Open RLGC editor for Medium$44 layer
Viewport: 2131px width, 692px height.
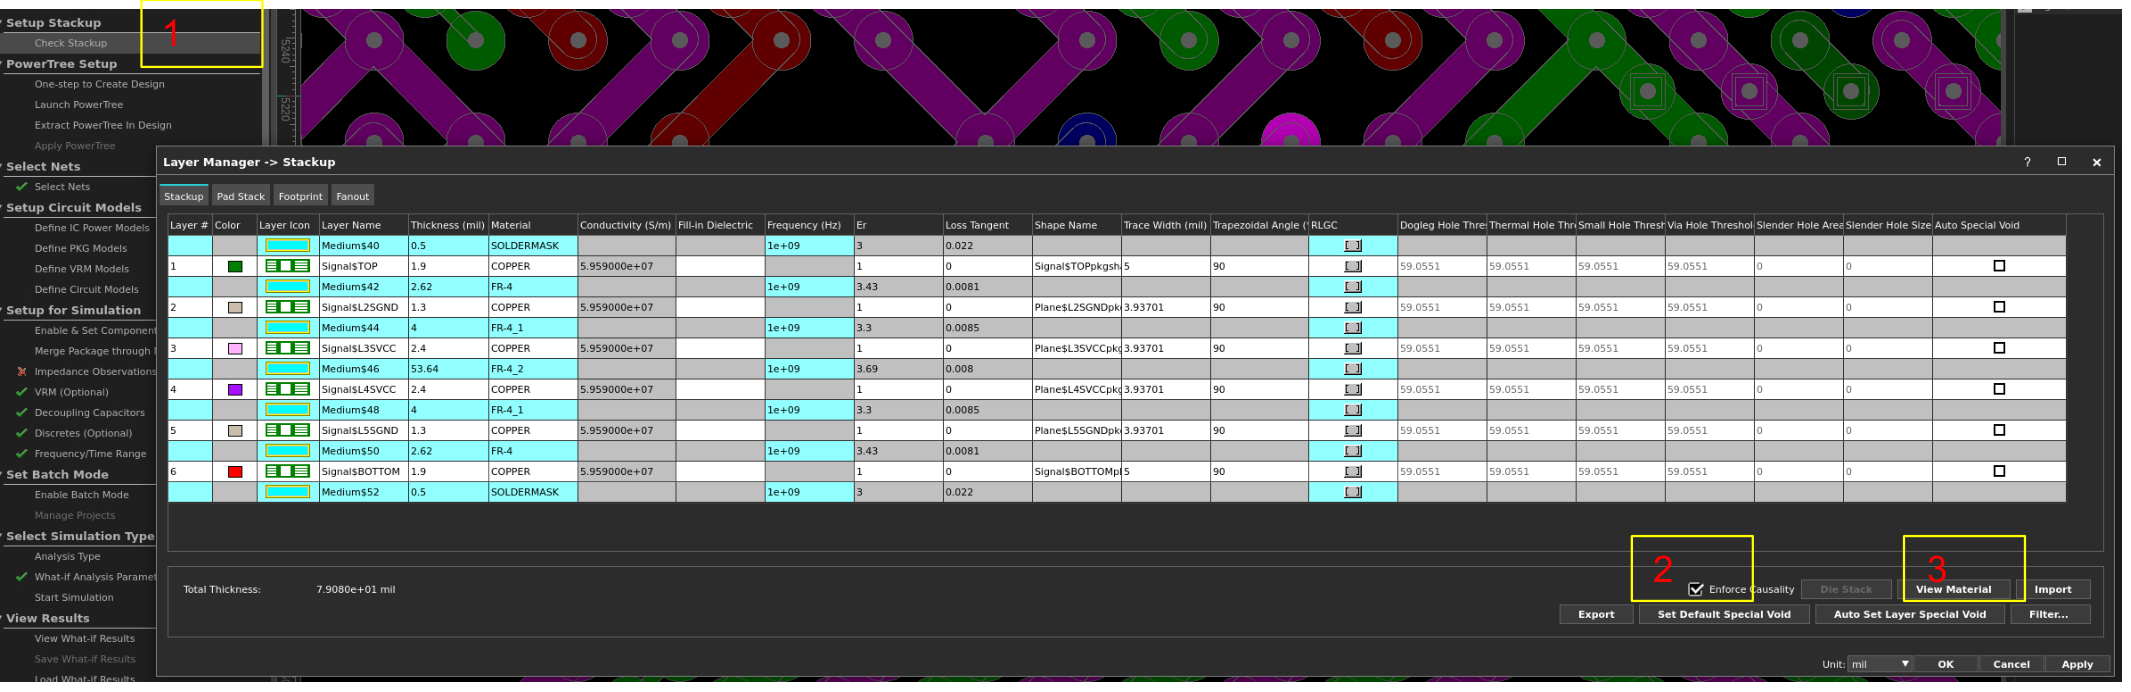[1353, 327]
